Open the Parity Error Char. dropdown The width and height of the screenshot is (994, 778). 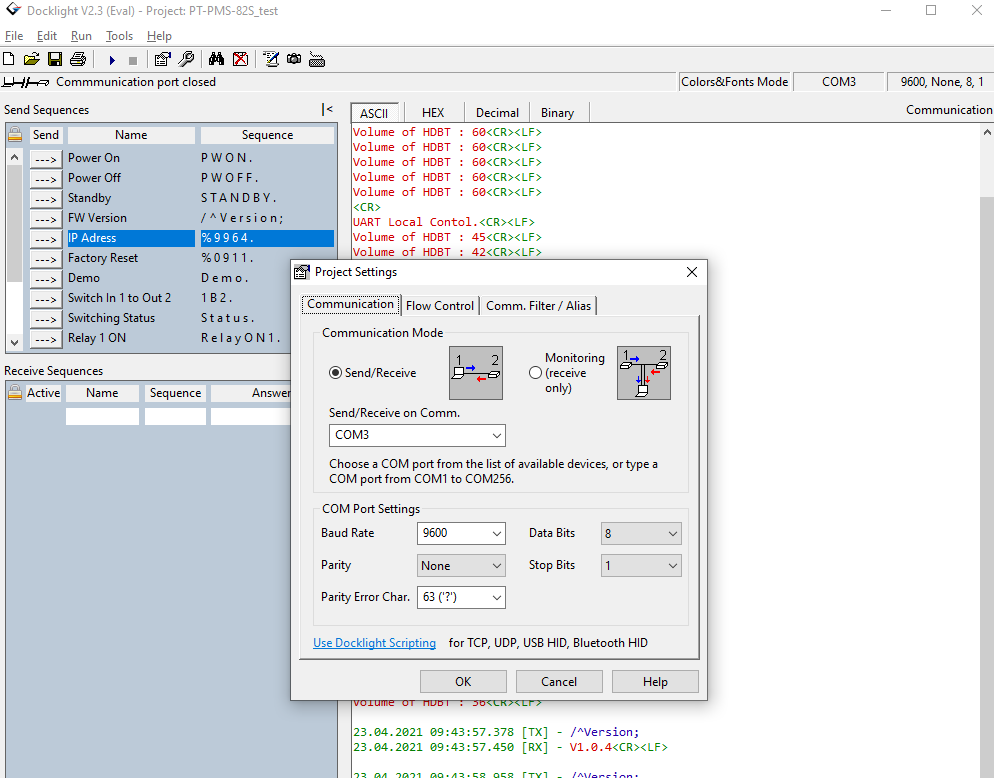[x=461, y=597]
